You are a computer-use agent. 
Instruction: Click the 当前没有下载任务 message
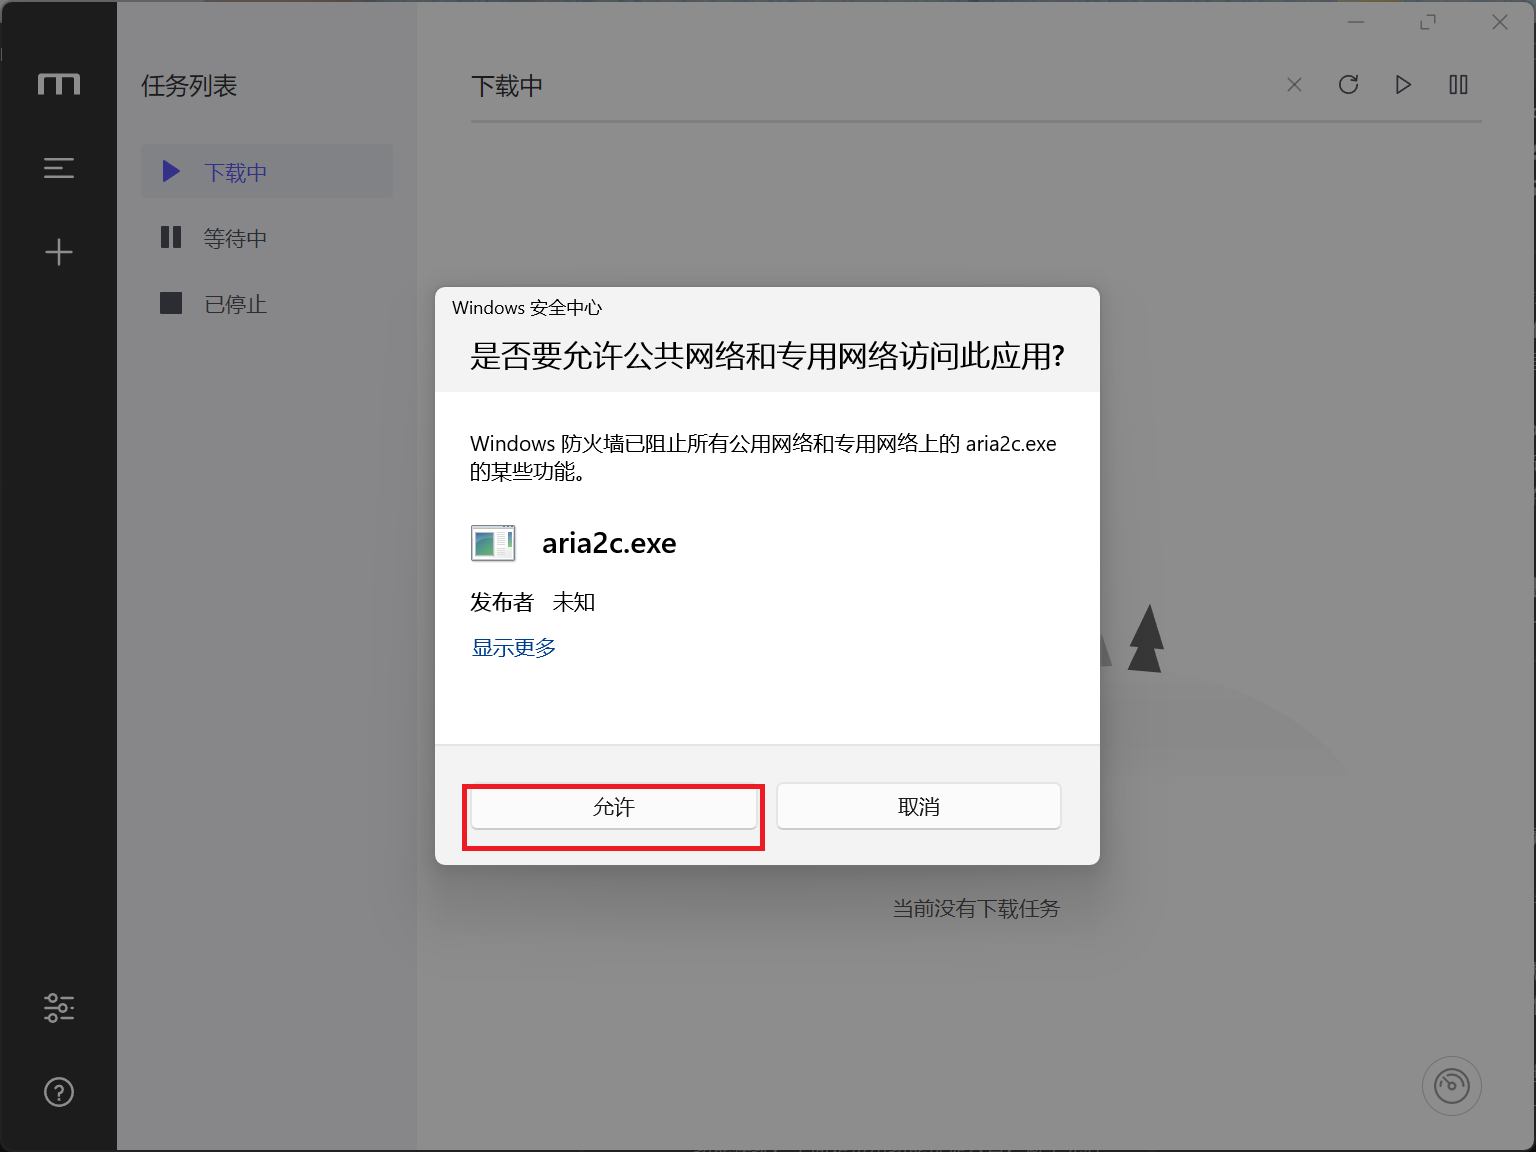[x=976, y=908]
